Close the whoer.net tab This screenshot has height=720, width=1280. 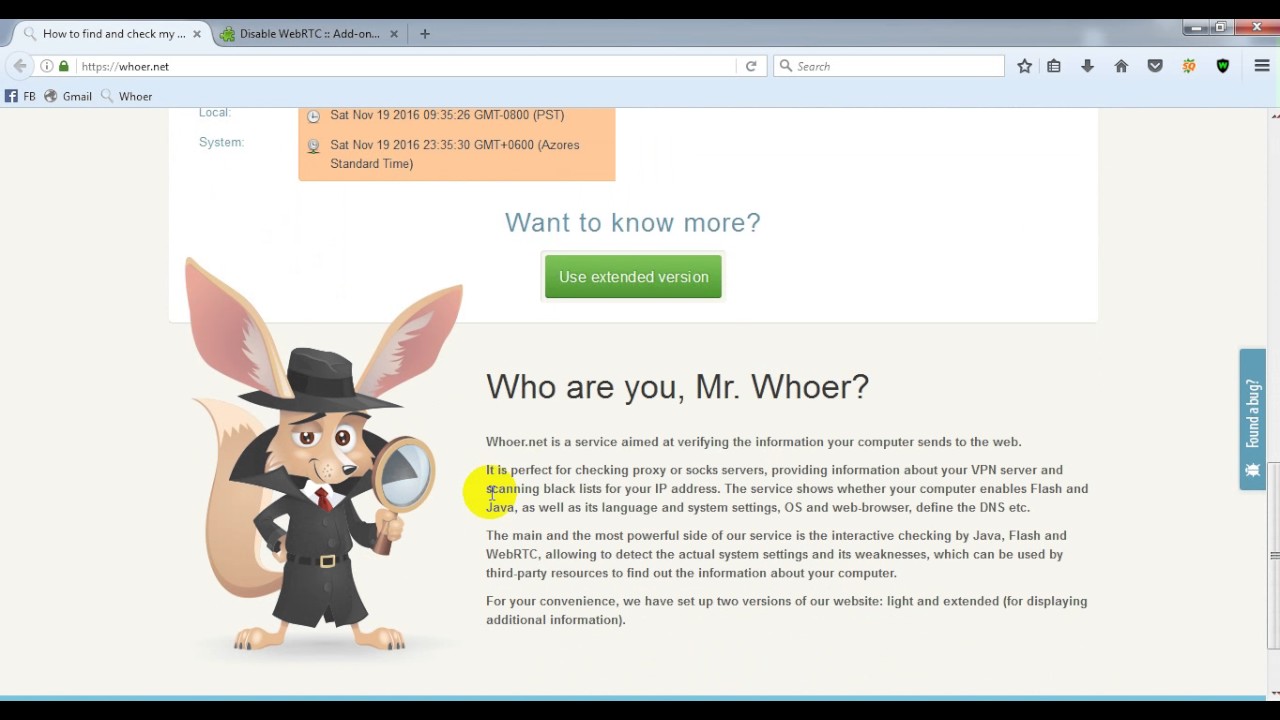pos(197,34)
